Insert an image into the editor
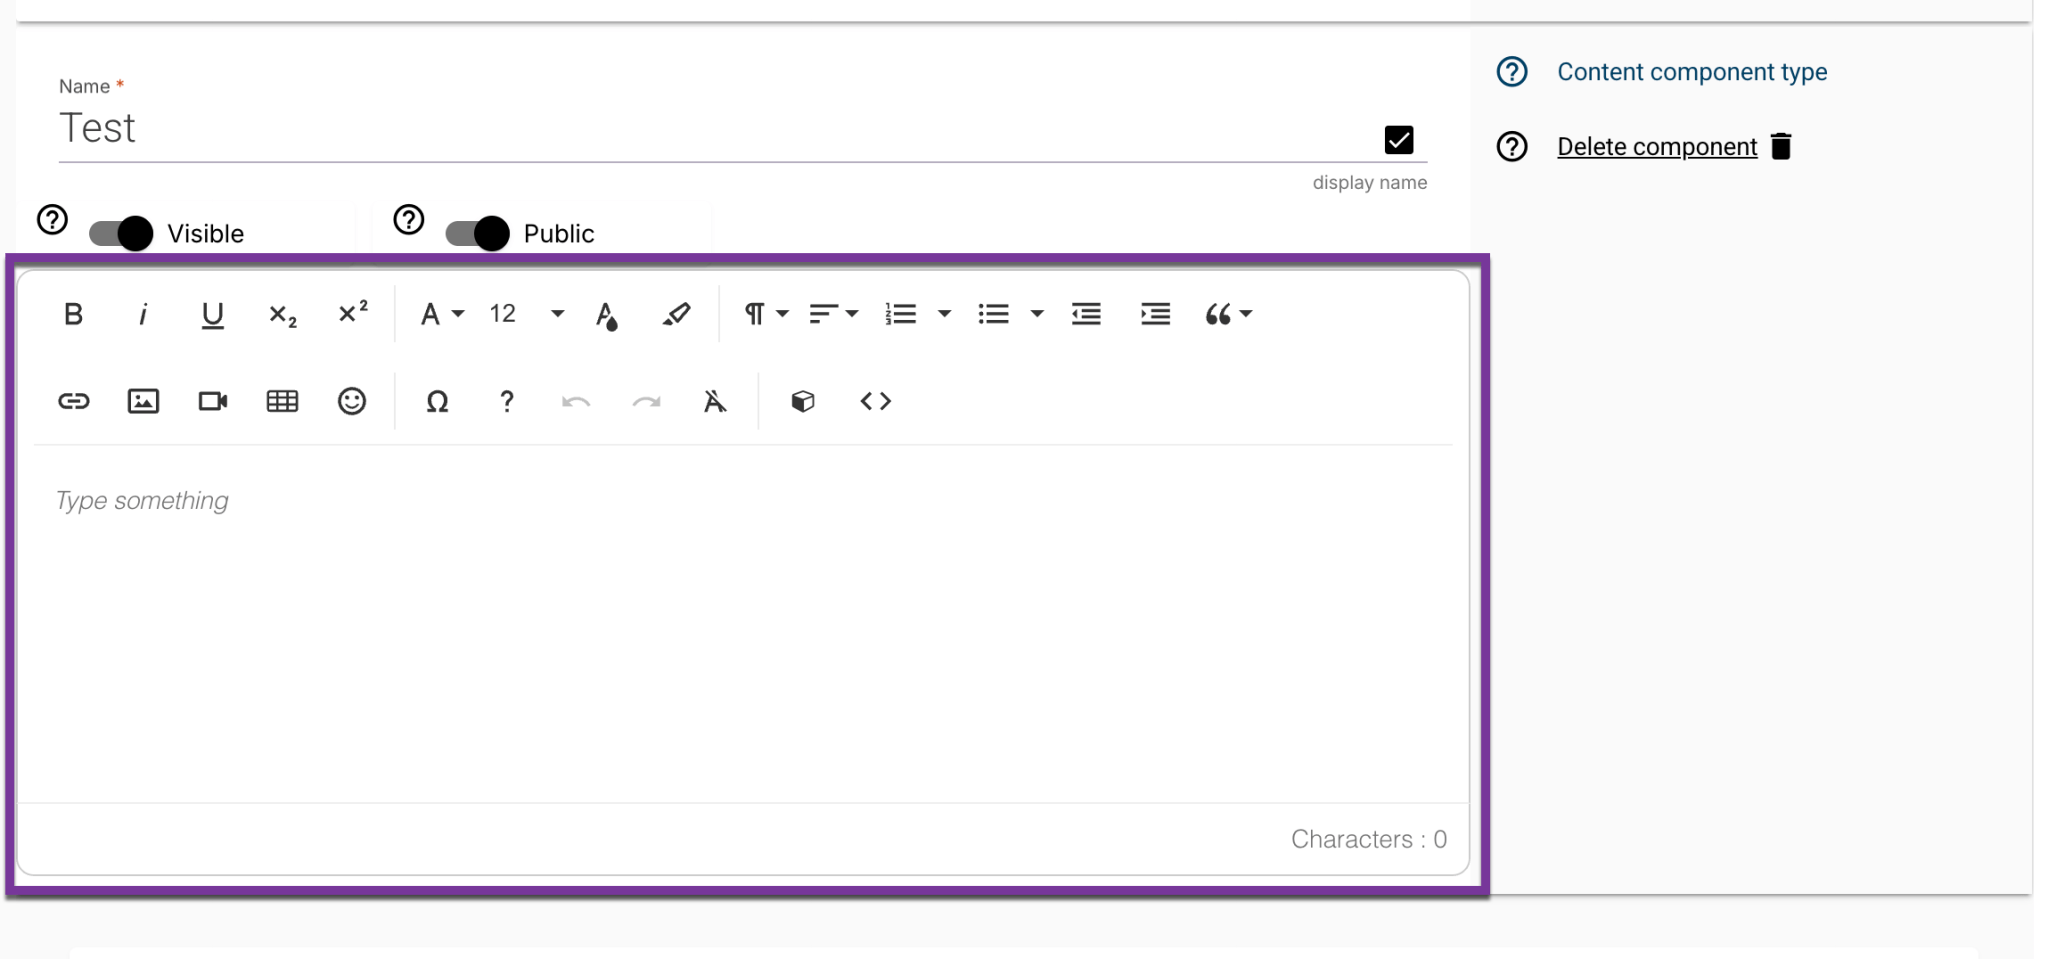This screenshot has height=959, width=2048. [x=143, y=401]
